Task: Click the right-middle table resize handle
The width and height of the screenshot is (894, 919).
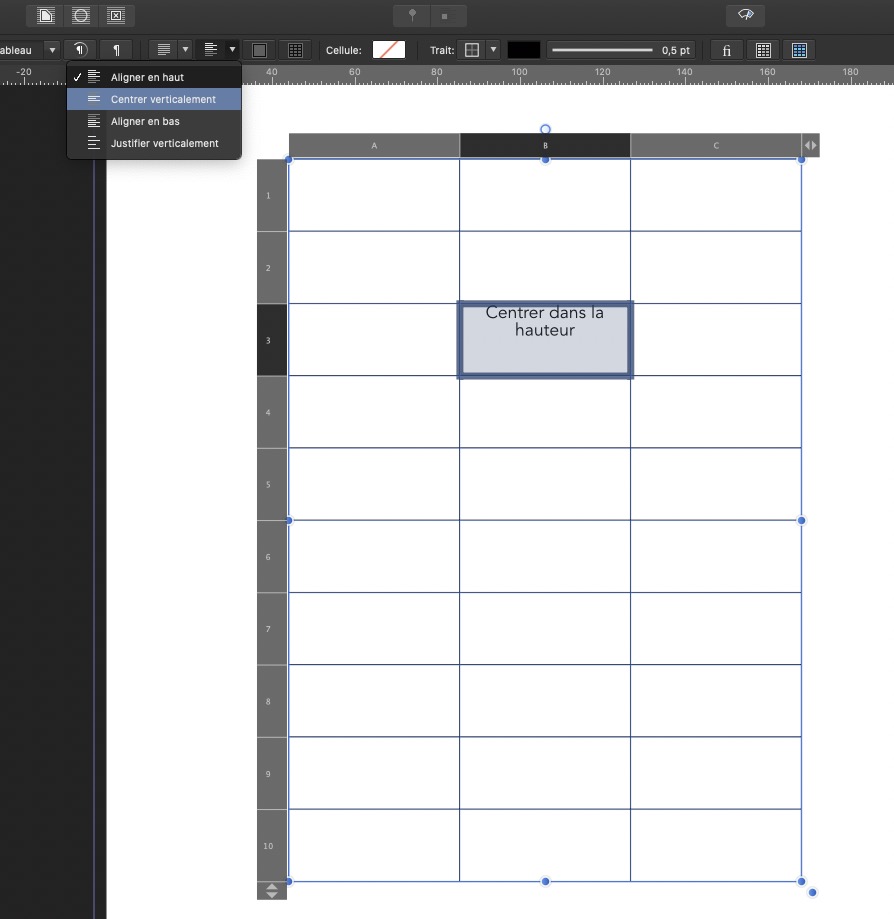Action: click(x=801, y=520)
